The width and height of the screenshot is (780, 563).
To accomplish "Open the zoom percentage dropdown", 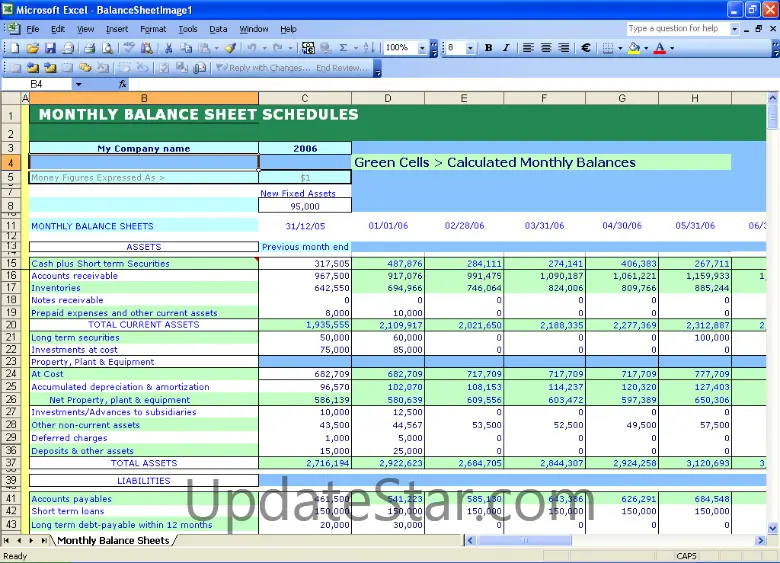I will pyautogui.click(x=421, y=48).
